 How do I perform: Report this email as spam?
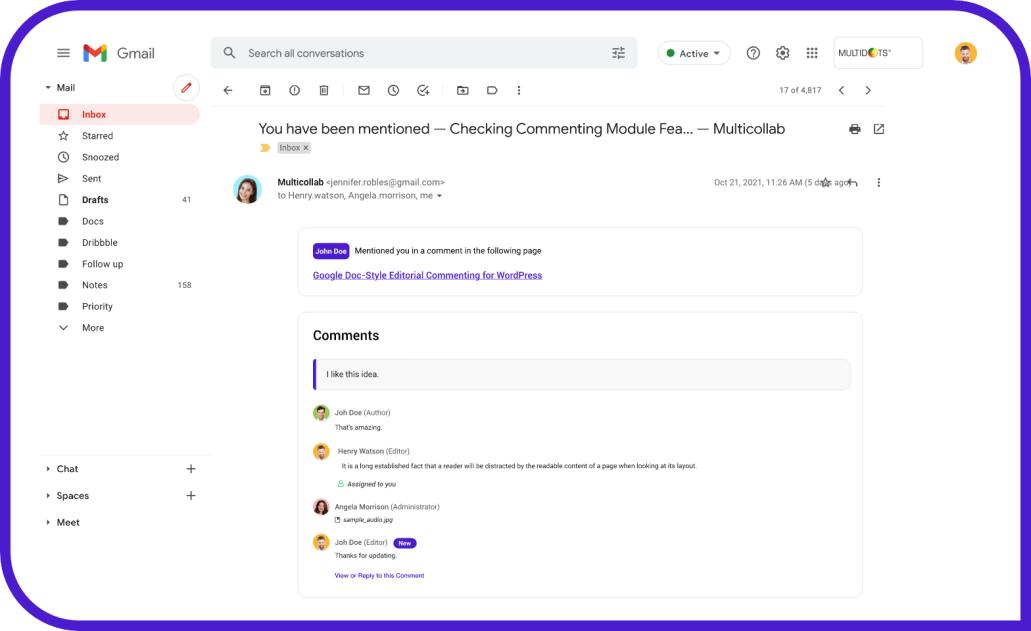295,91
